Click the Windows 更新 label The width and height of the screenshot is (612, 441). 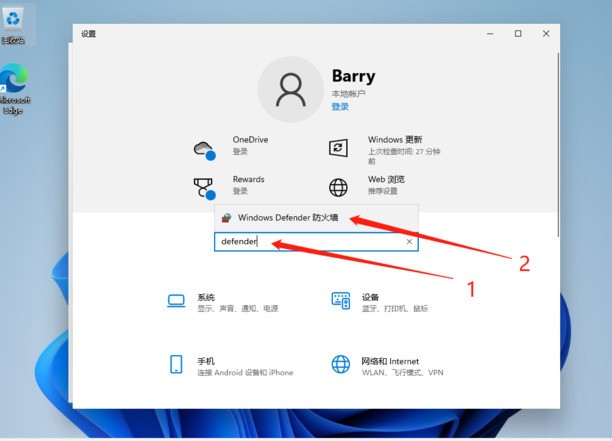(395, 139)
